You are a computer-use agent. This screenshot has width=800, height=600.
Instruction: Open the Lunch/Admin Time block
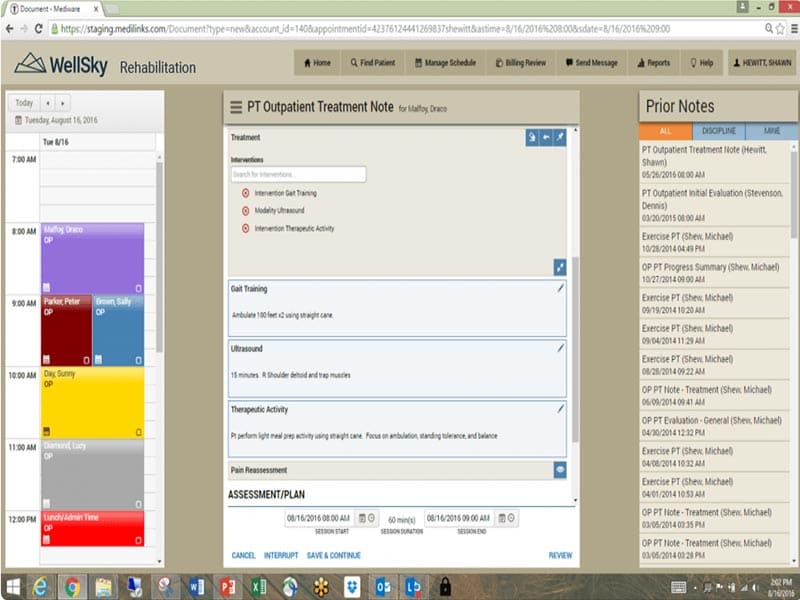pos(92,528)
